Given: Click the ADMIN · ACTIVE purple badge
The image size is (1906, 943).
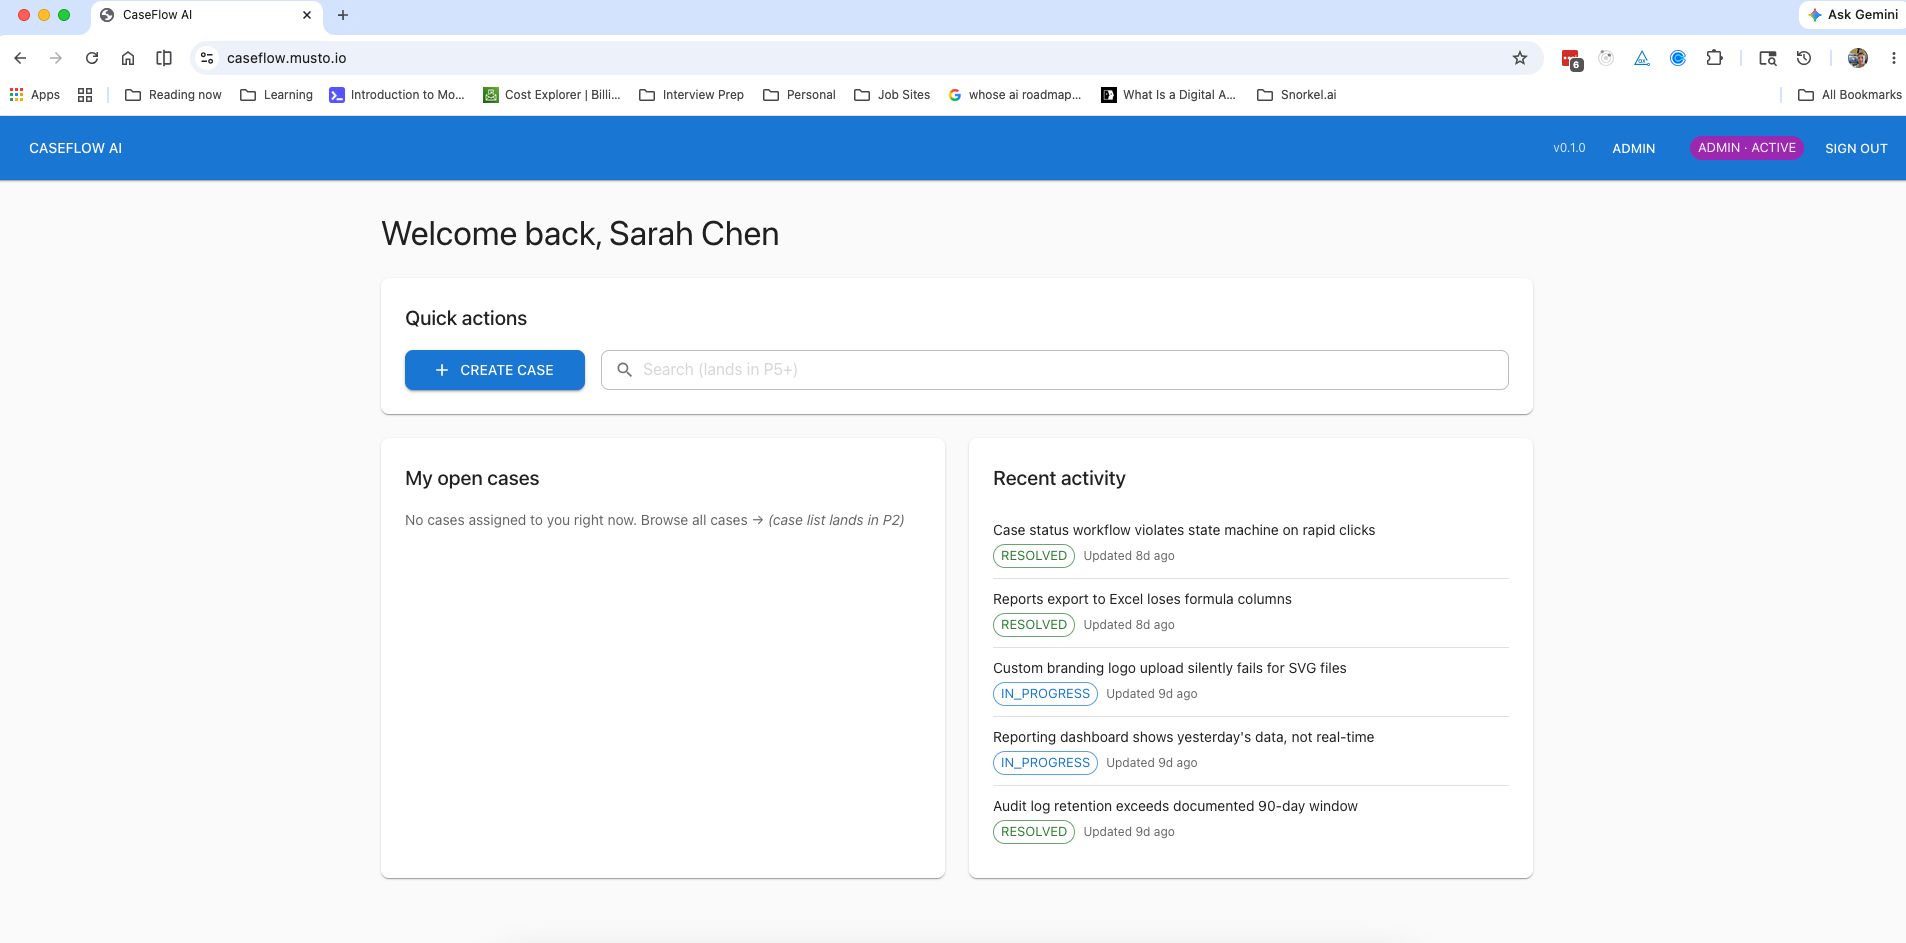Looking at the screenshot, I should click(x=1747, y=148).
